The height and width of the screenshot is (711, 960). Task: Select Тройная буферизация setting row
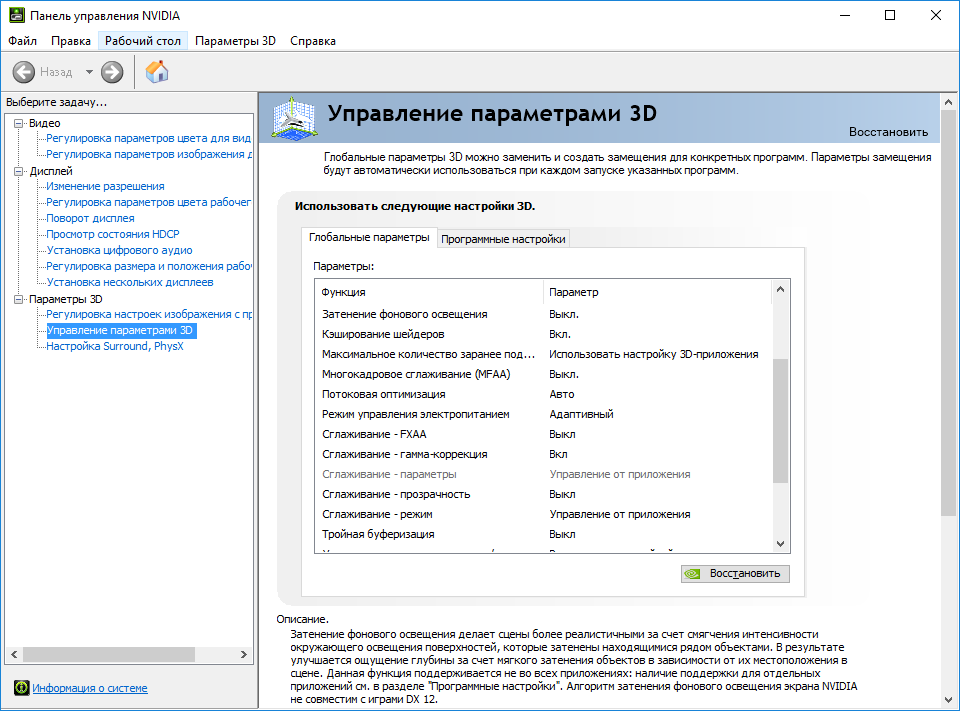point(544,534)
